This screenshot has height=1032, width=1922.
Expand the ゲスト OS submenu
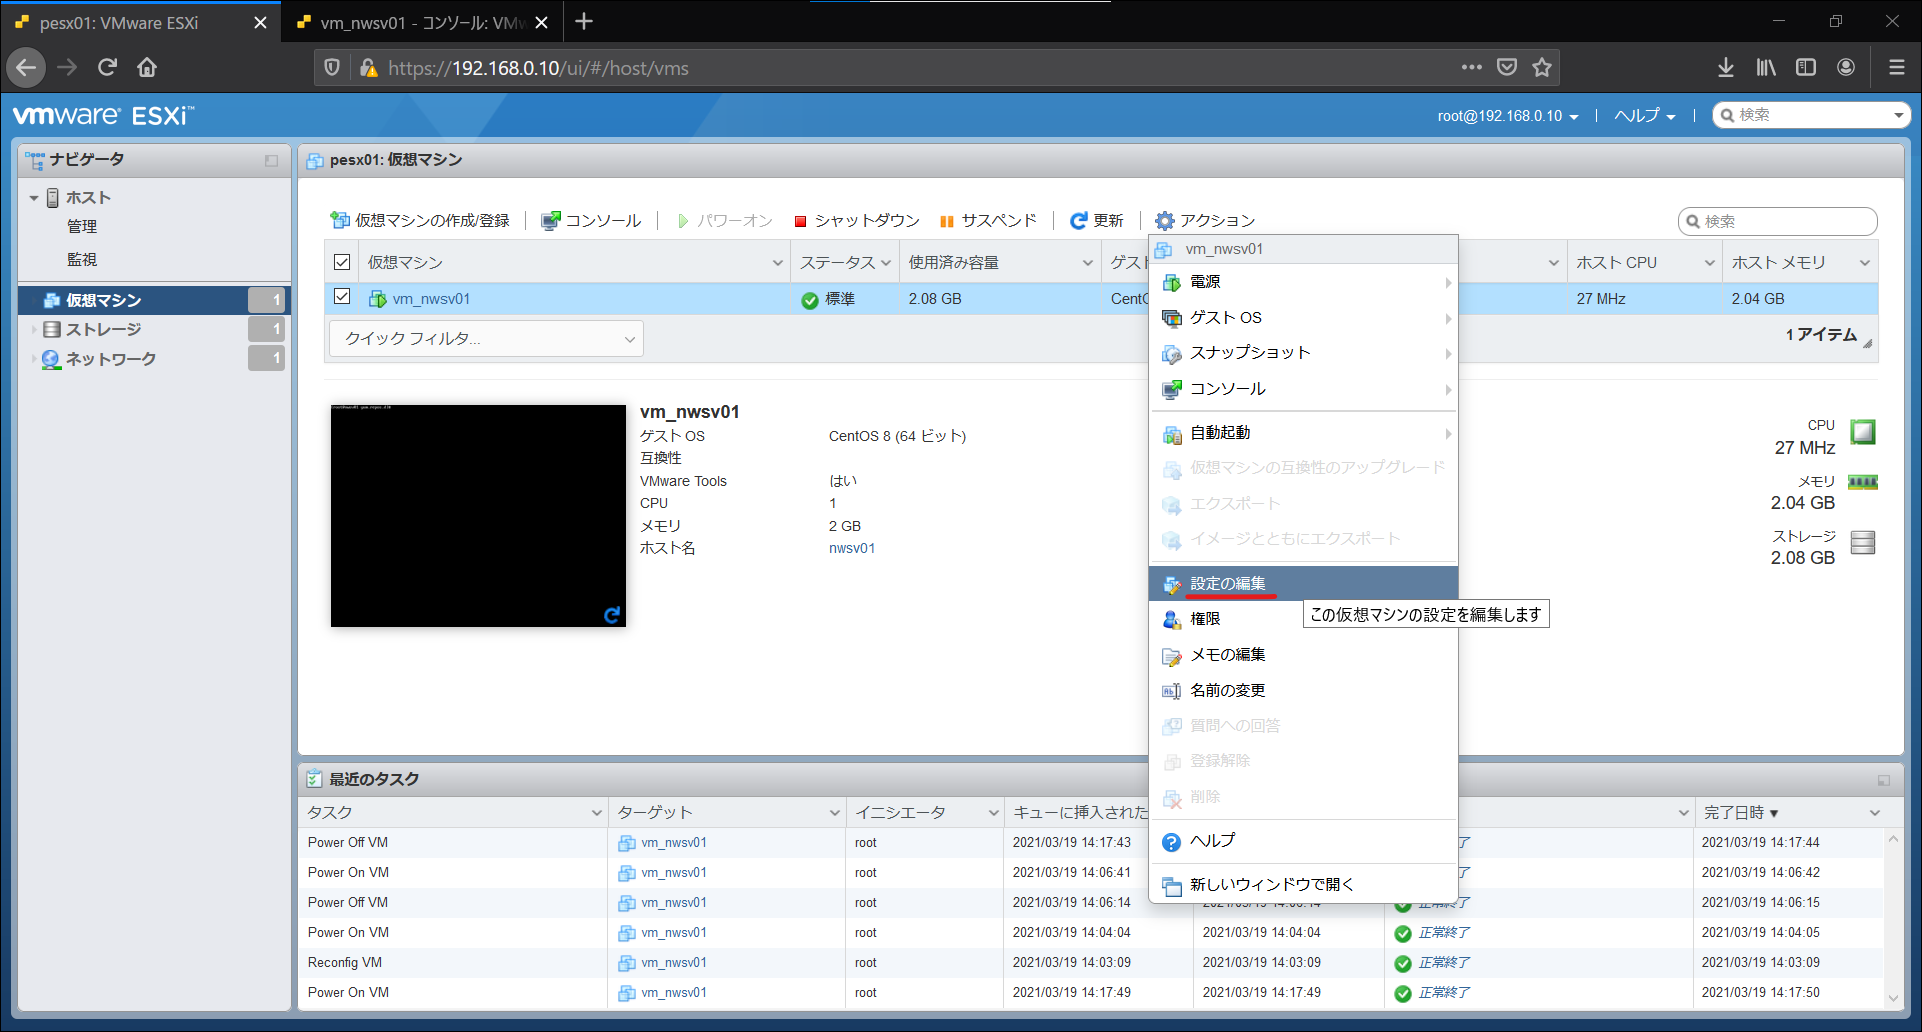(1304, 318)
